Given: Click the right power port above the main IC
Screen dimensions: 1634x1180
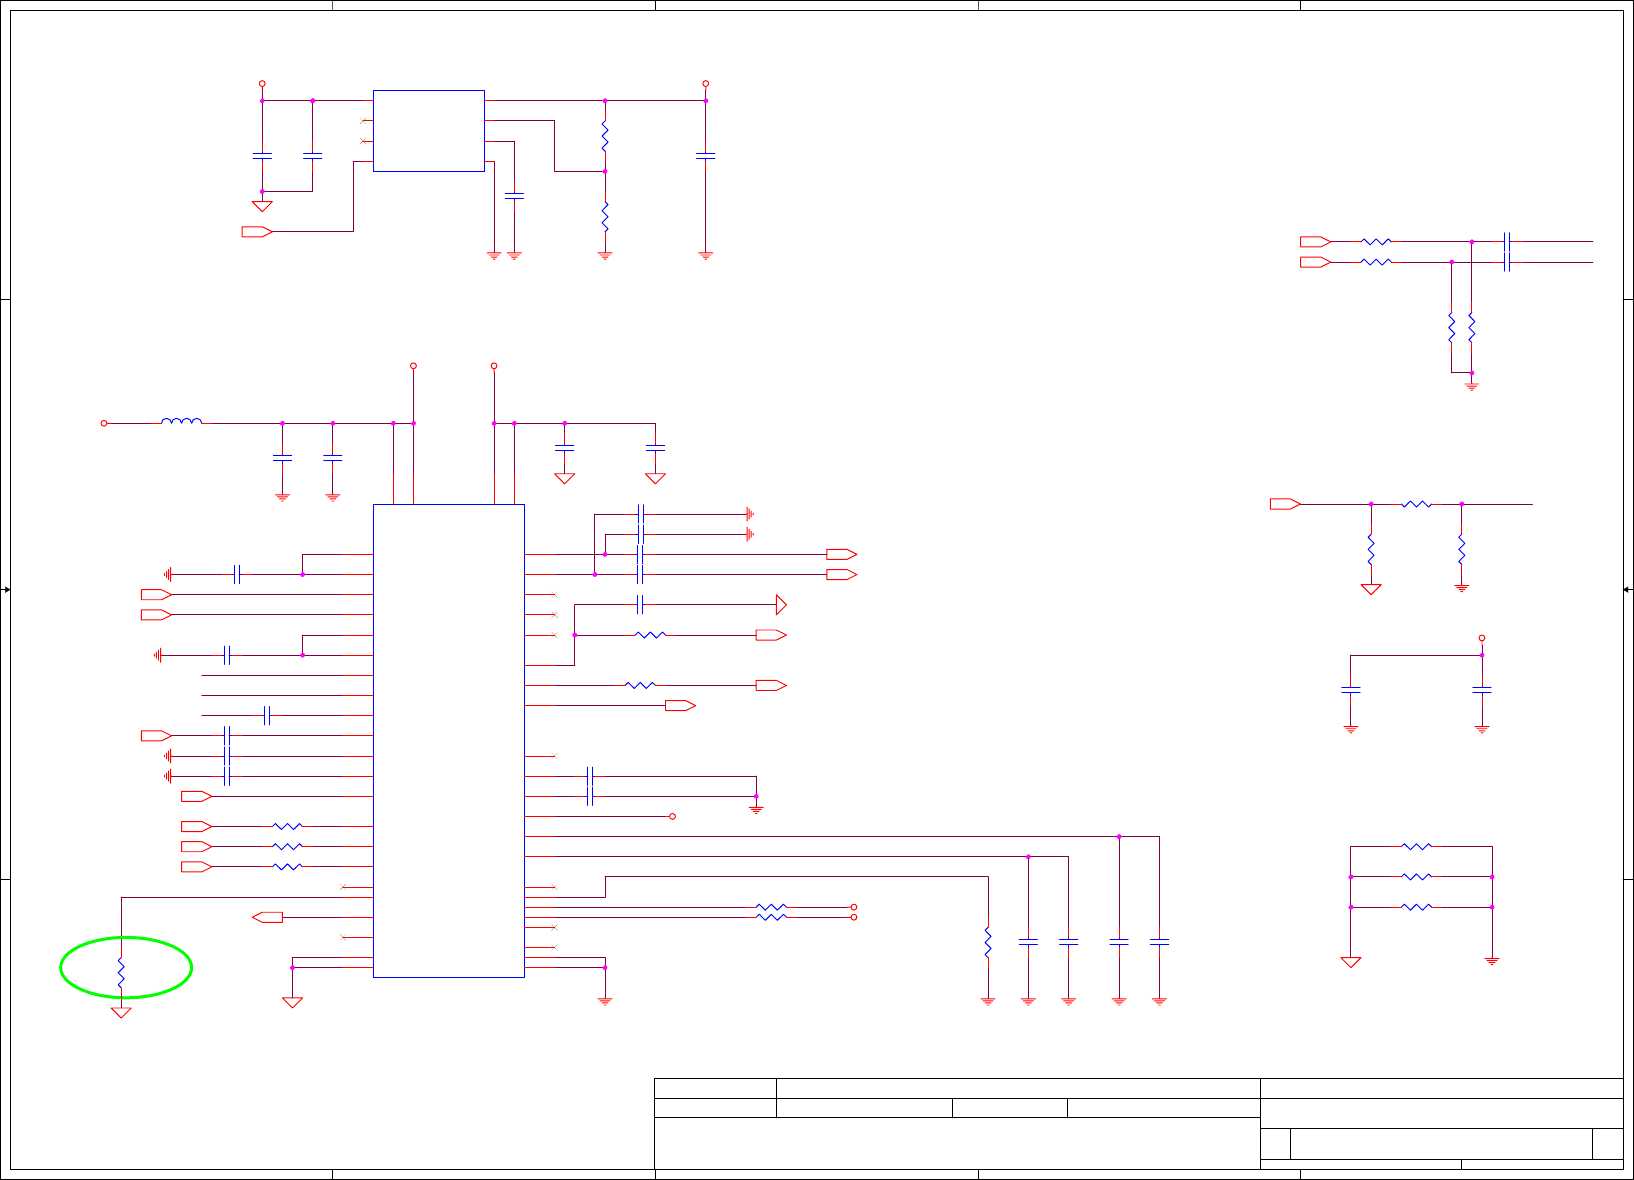Looking at the screenshot, I should (x=494, y=366).
